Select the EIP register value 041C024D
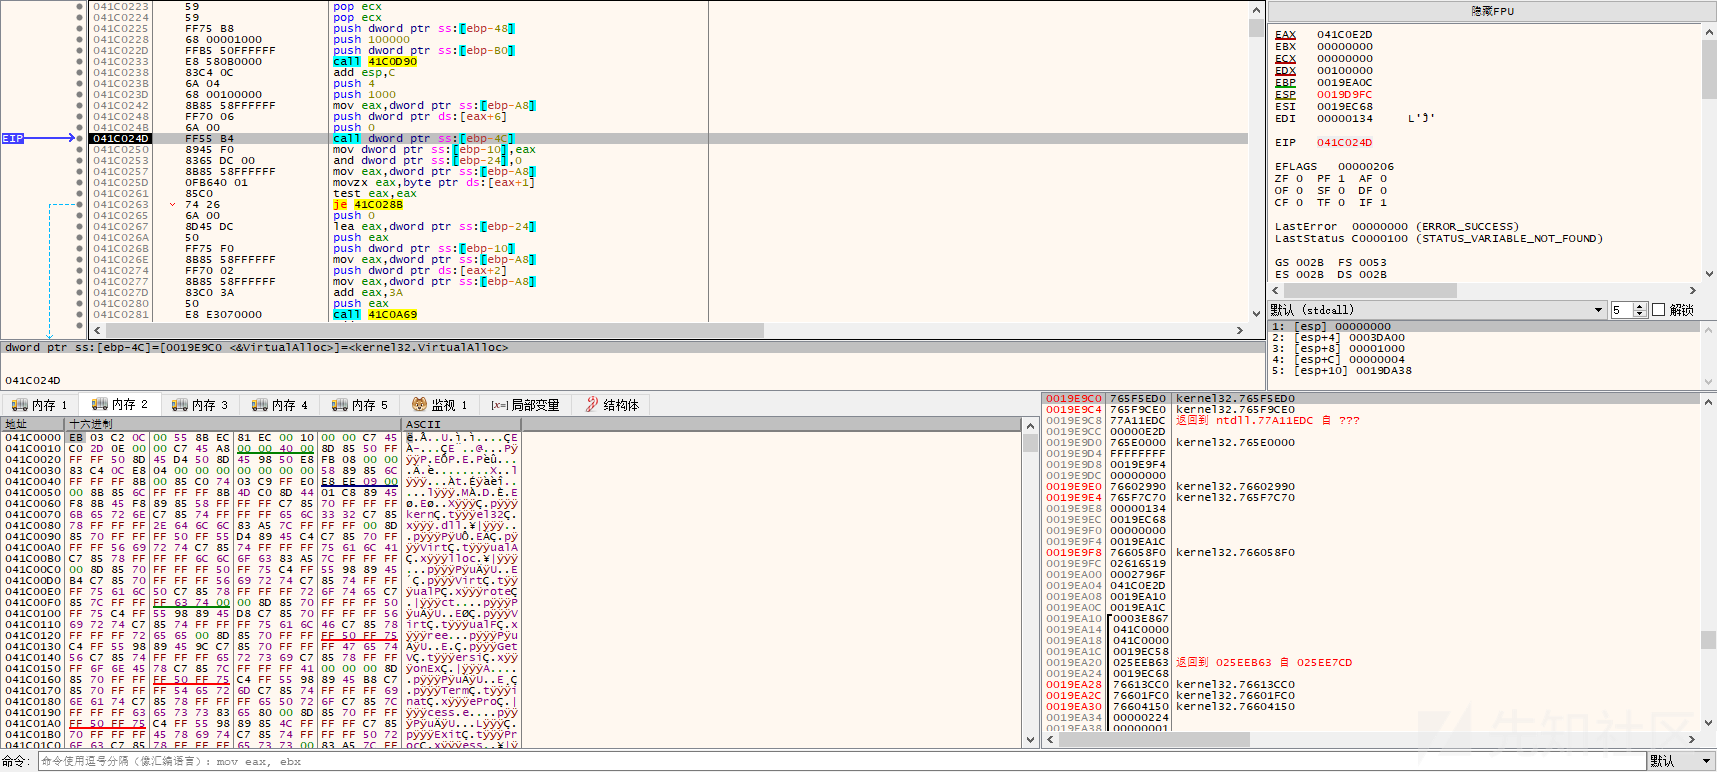This screenshot has height=772, width=1717. tap(1344, 142)
